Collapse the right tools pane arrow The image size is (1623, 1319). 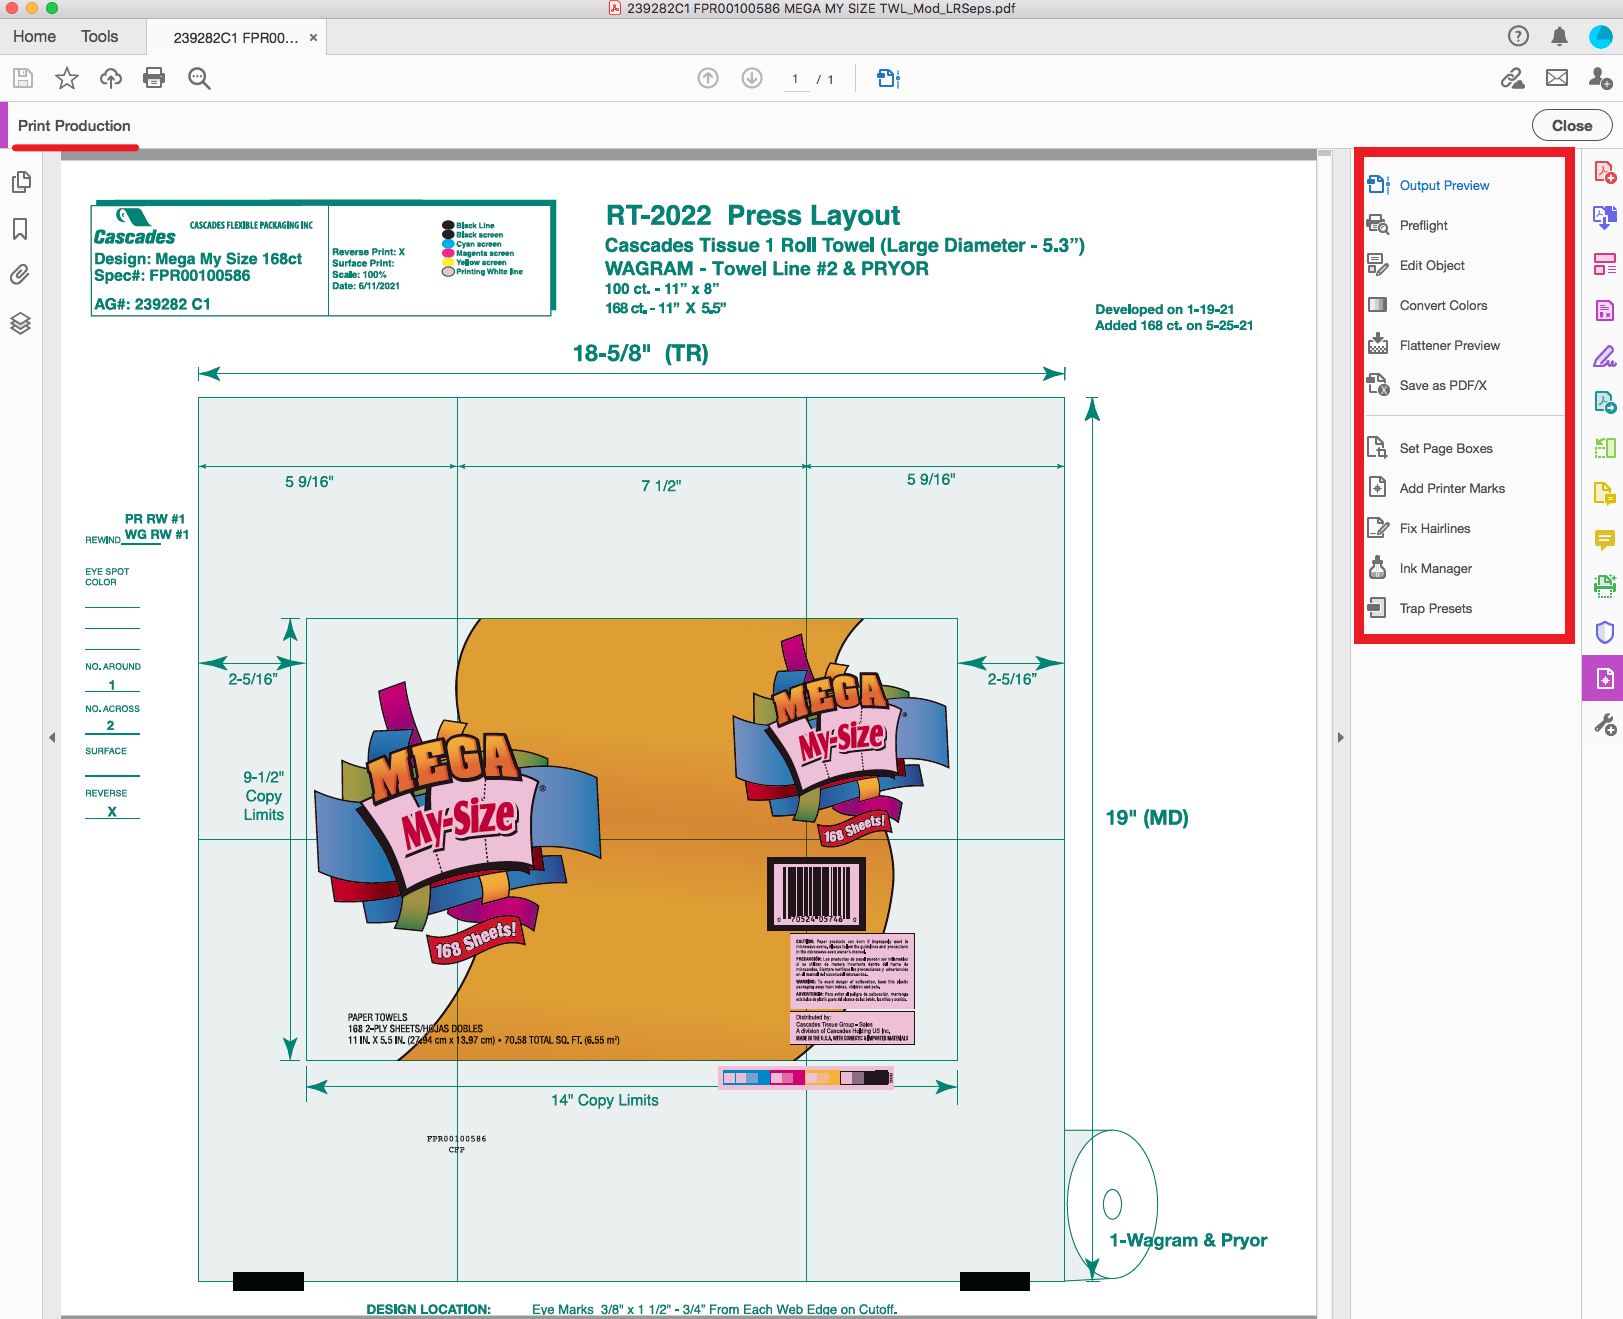coord(1341,738)
